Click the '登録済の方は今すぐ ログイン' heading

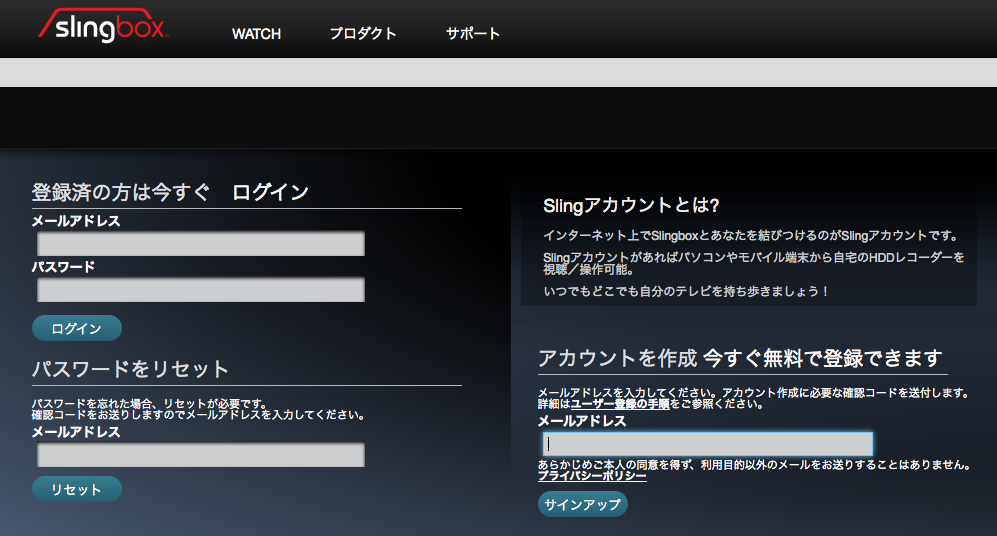170,192
